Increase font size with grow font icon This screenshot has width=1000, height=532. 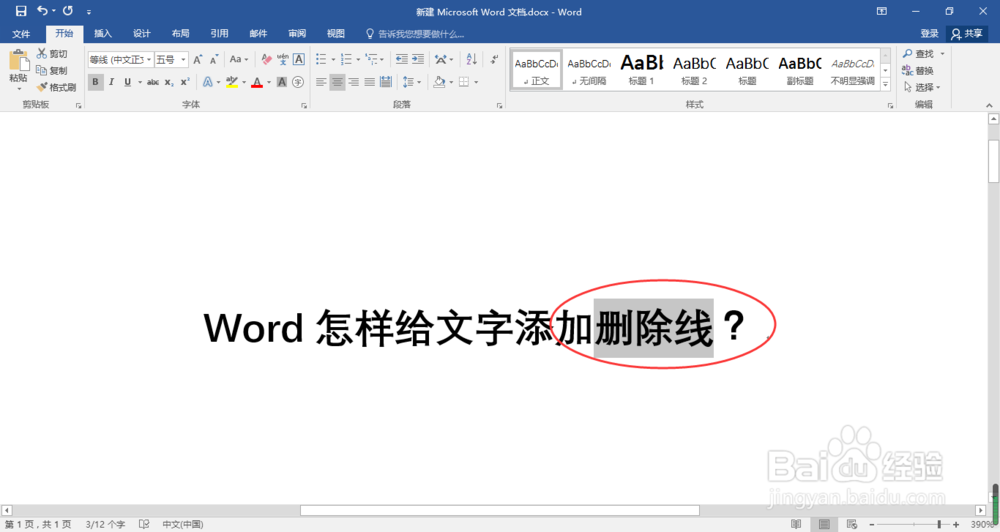(198, 59)
